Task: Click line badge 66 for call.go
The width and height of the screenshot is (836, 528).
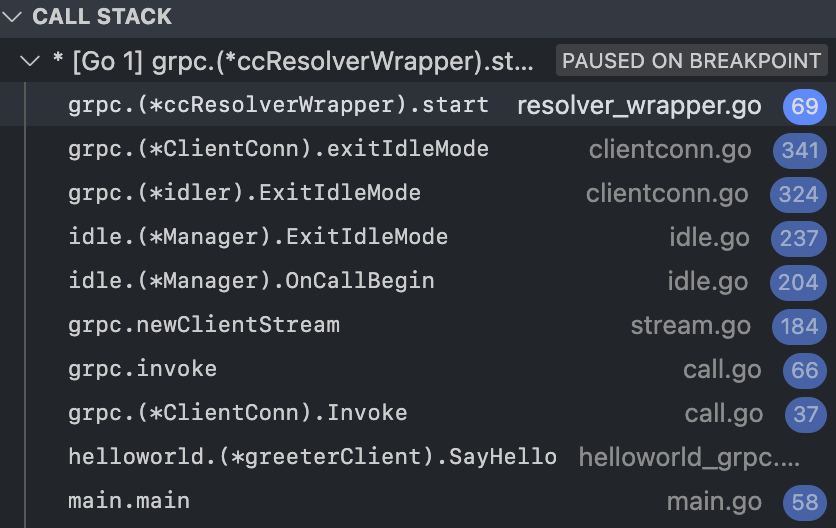Action: point(805,370)
